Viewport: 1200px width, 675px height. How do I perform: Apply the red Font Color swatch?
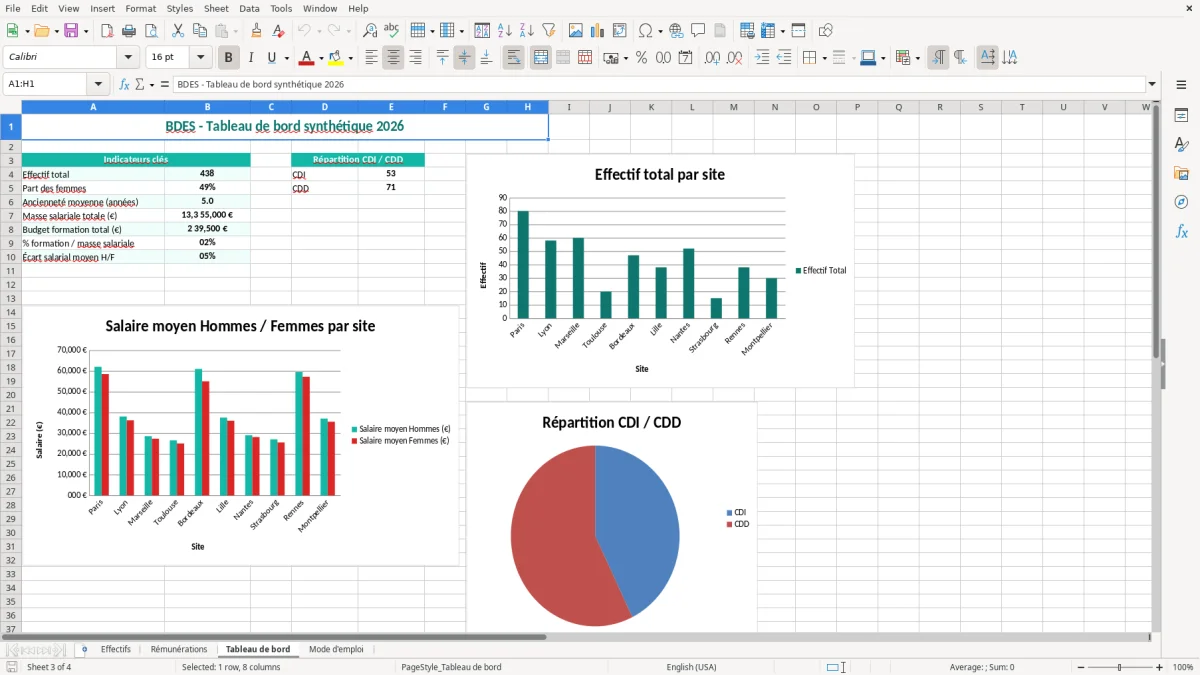click(307, 58)
